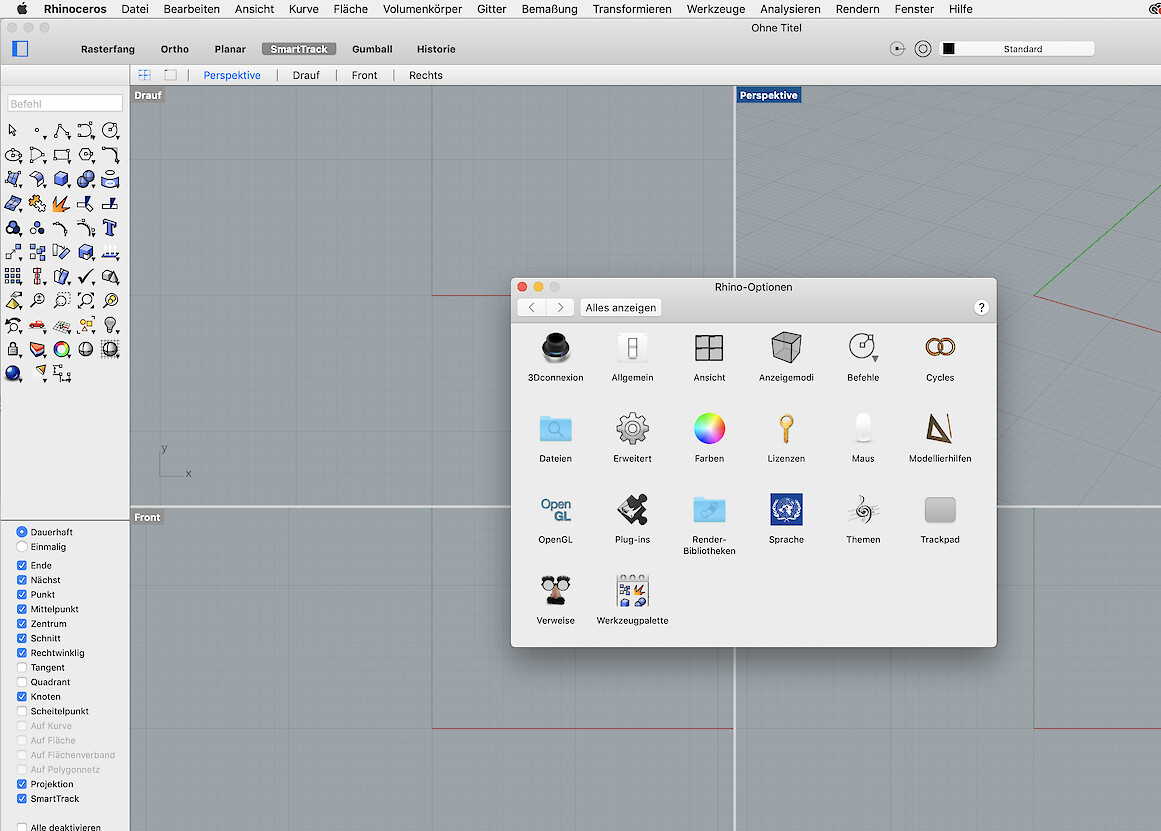Uncheck the Mittelpunkt snap
The image size is (1161, 831).
(21, 609)
